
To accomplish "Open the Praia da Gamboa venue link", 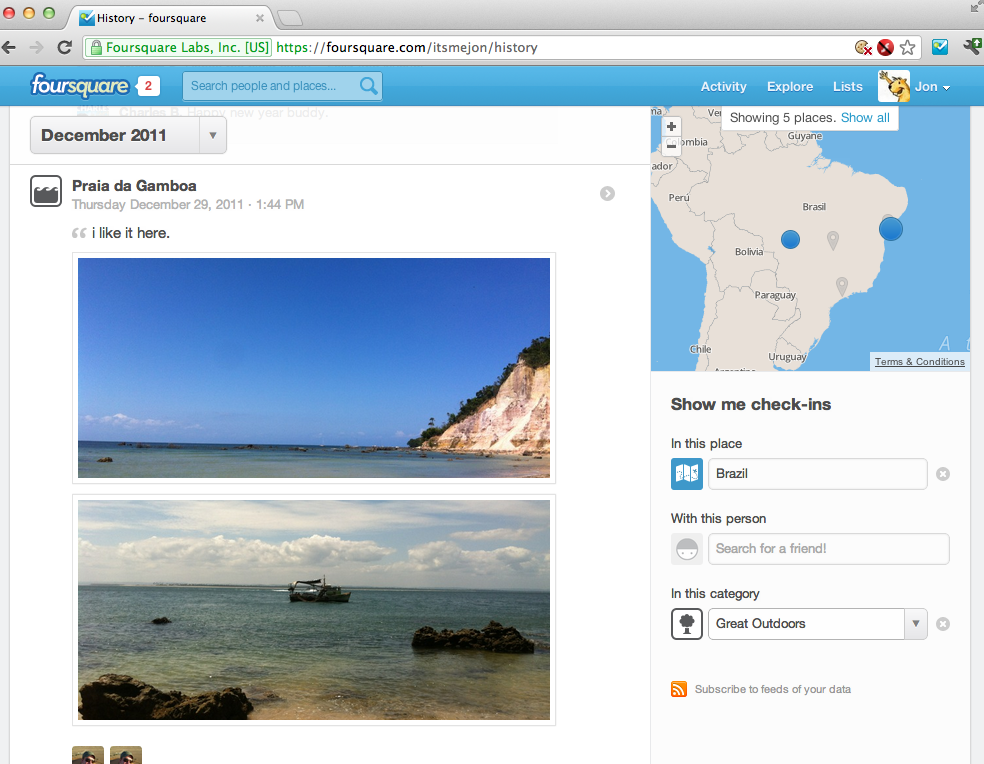I will pyautogui.click(x=134, y=186).
